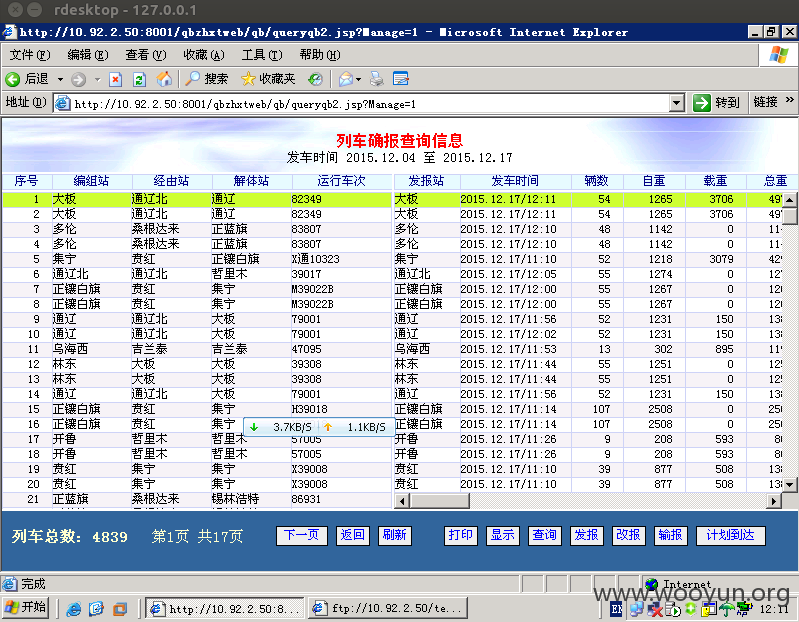Image resolution: width=799 pixels, height=622 pixels.
Task: Click 刷新 refresh button
Action: pos(394,535)
